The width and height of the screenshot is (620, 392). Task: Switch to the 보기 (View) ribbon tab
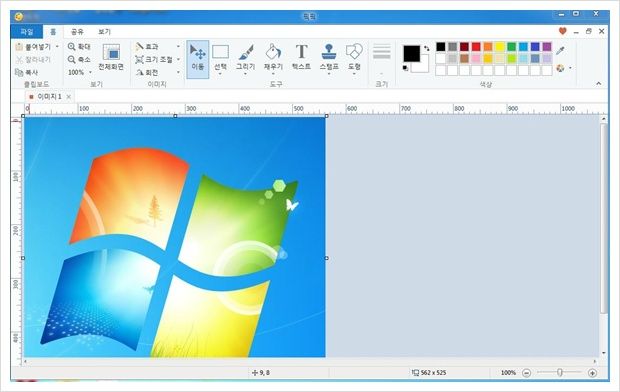point(104,32)
